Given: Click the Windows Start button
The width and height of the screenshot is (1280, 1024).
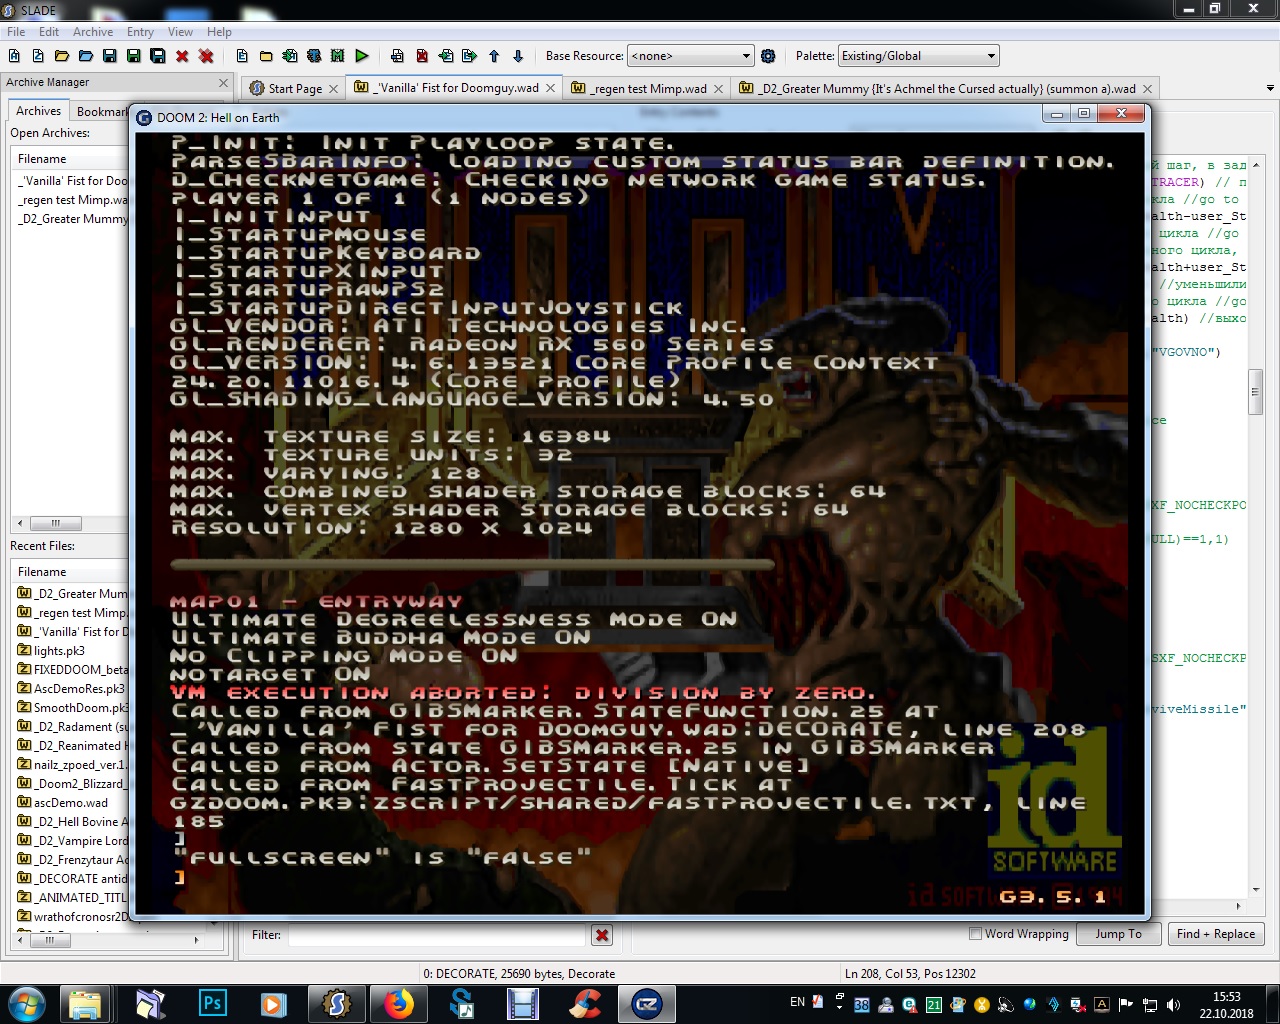Looking at the screenshot, I should pyautogui.click(x=26, y=1003).
